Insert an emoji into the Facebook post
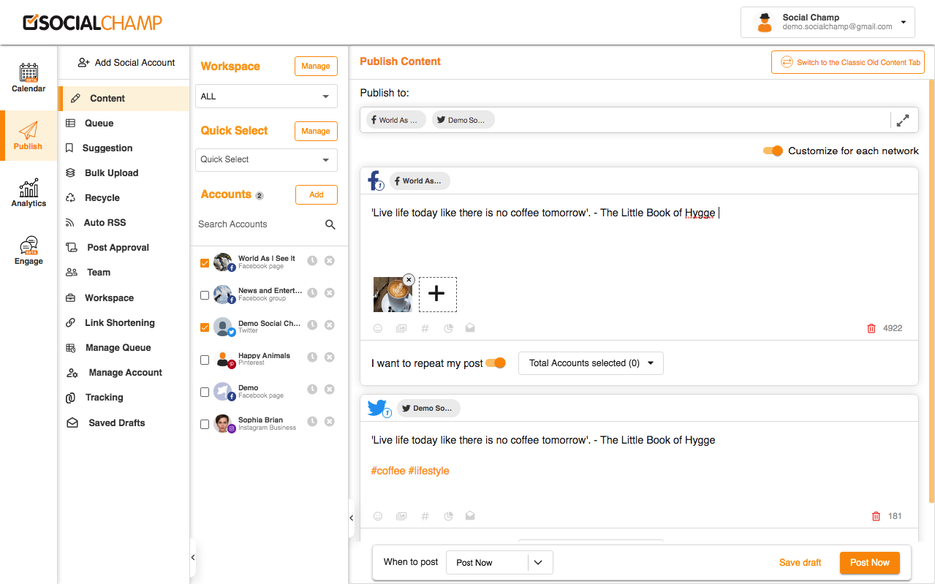 [378, 326]
